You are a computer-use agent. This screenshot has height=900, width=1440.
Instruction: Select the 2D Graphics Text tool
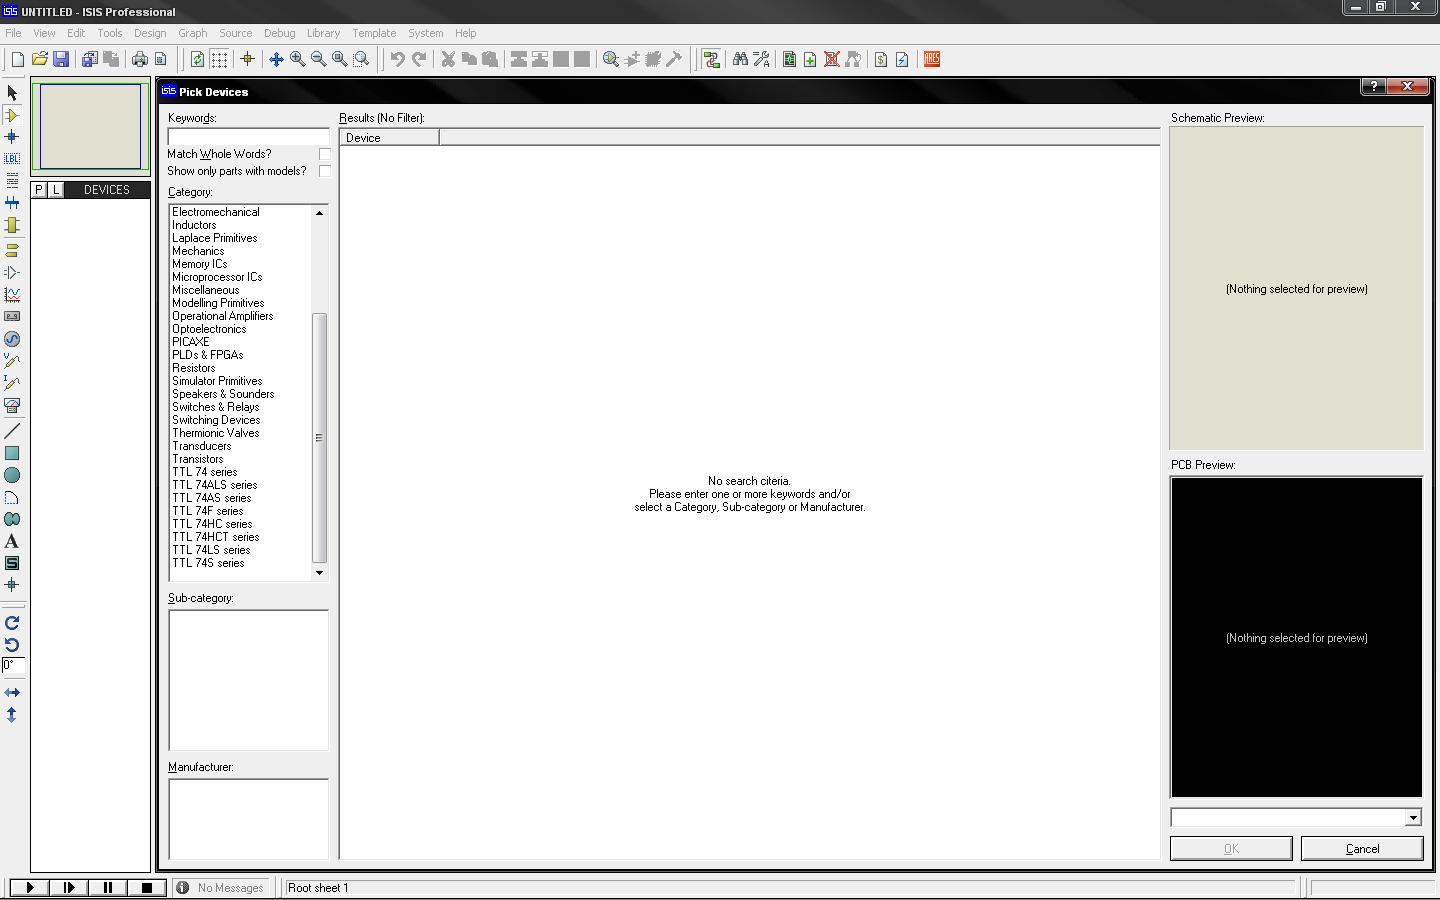pyautogui.click(x=12, y=541)
